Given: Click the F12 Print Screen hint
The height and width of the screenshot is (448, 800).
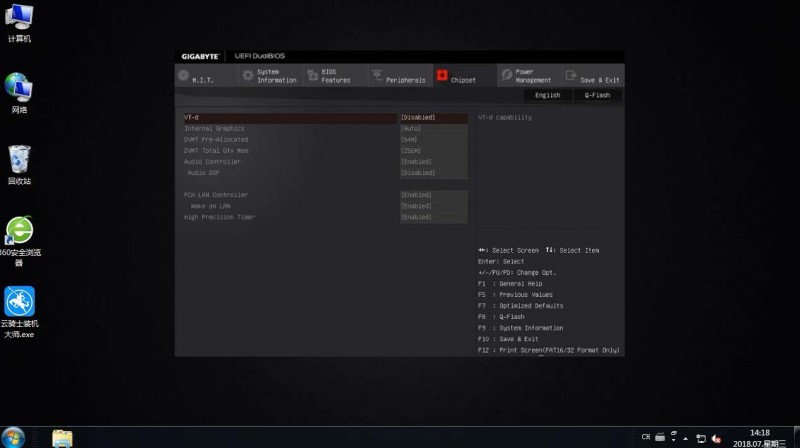Looking at the screenshot, I should pos(548,350).
